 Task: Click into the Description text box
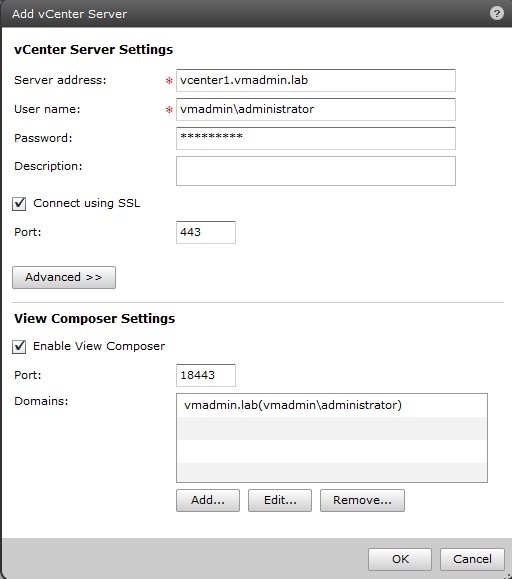pos(316,171)
